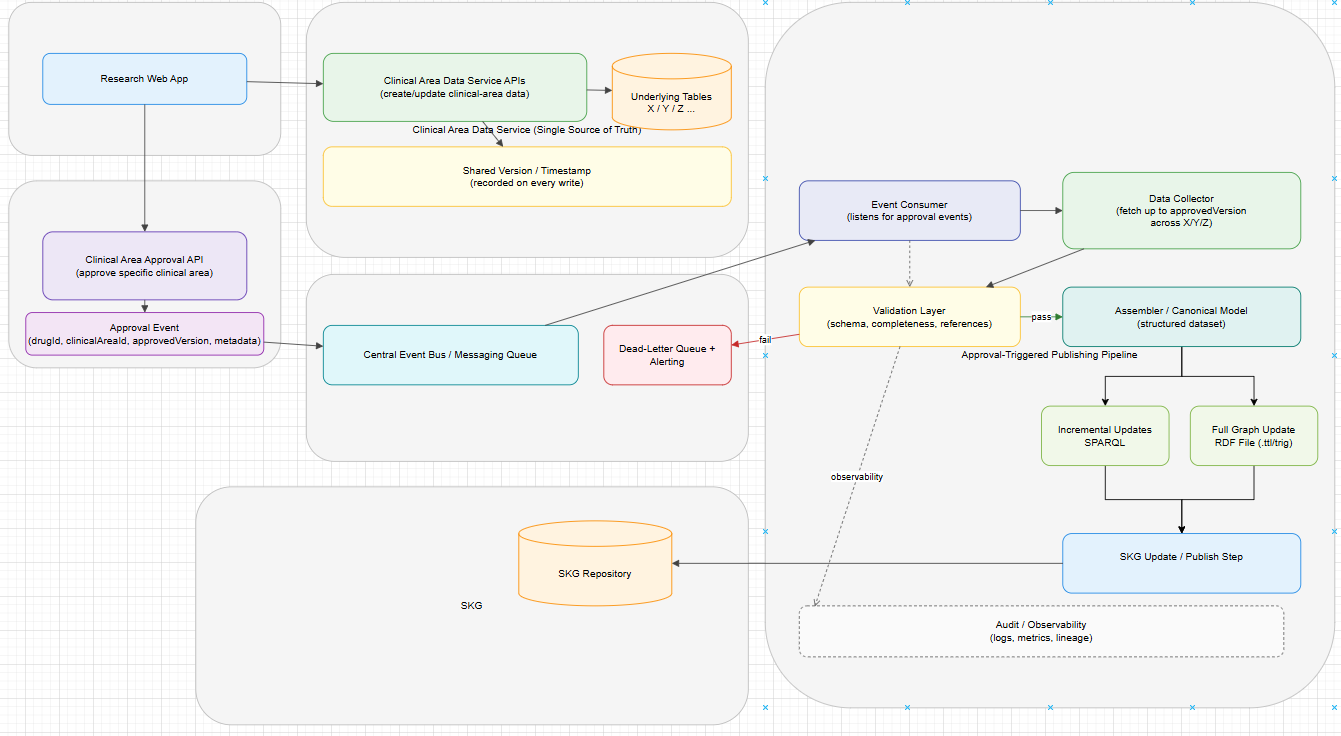
Task: Select the dashed Audit / Observability box
Action: coord(1040,631)
